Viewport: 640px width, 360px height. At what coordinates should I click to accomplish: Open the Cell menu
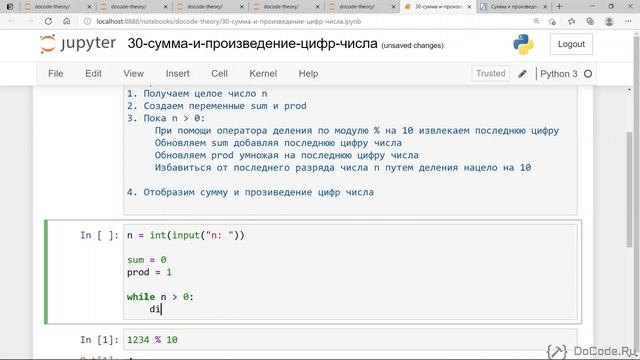(219, 73)
